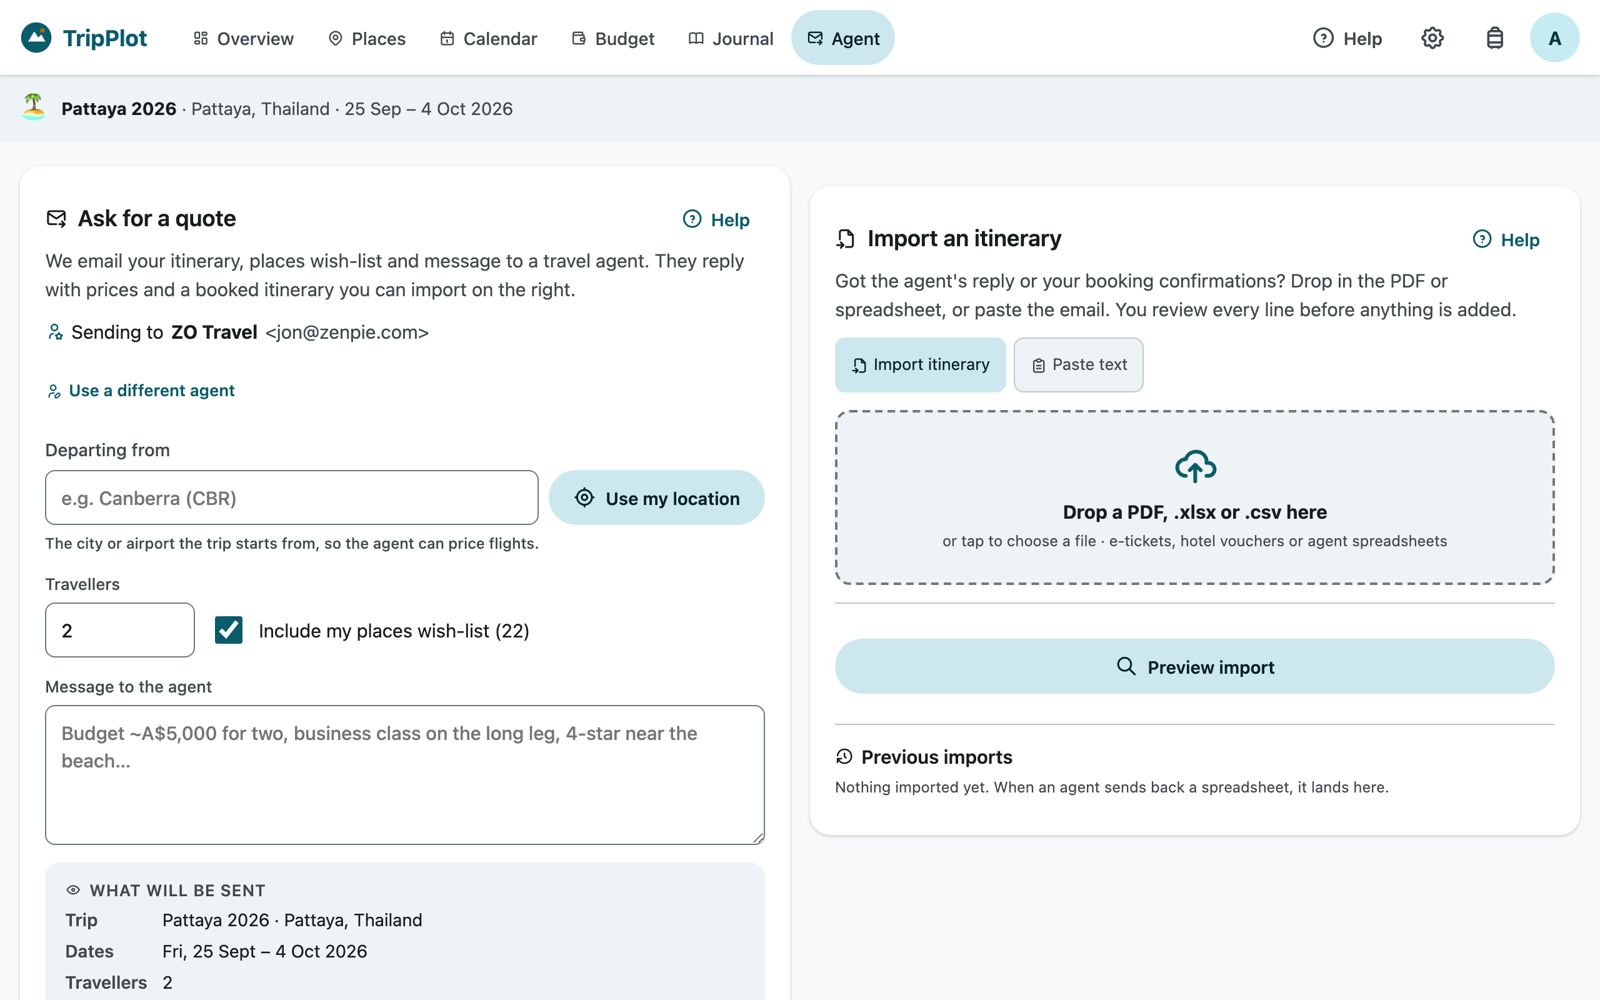
Task: Click the Previous imports history icon
Action: pos(844,756)
